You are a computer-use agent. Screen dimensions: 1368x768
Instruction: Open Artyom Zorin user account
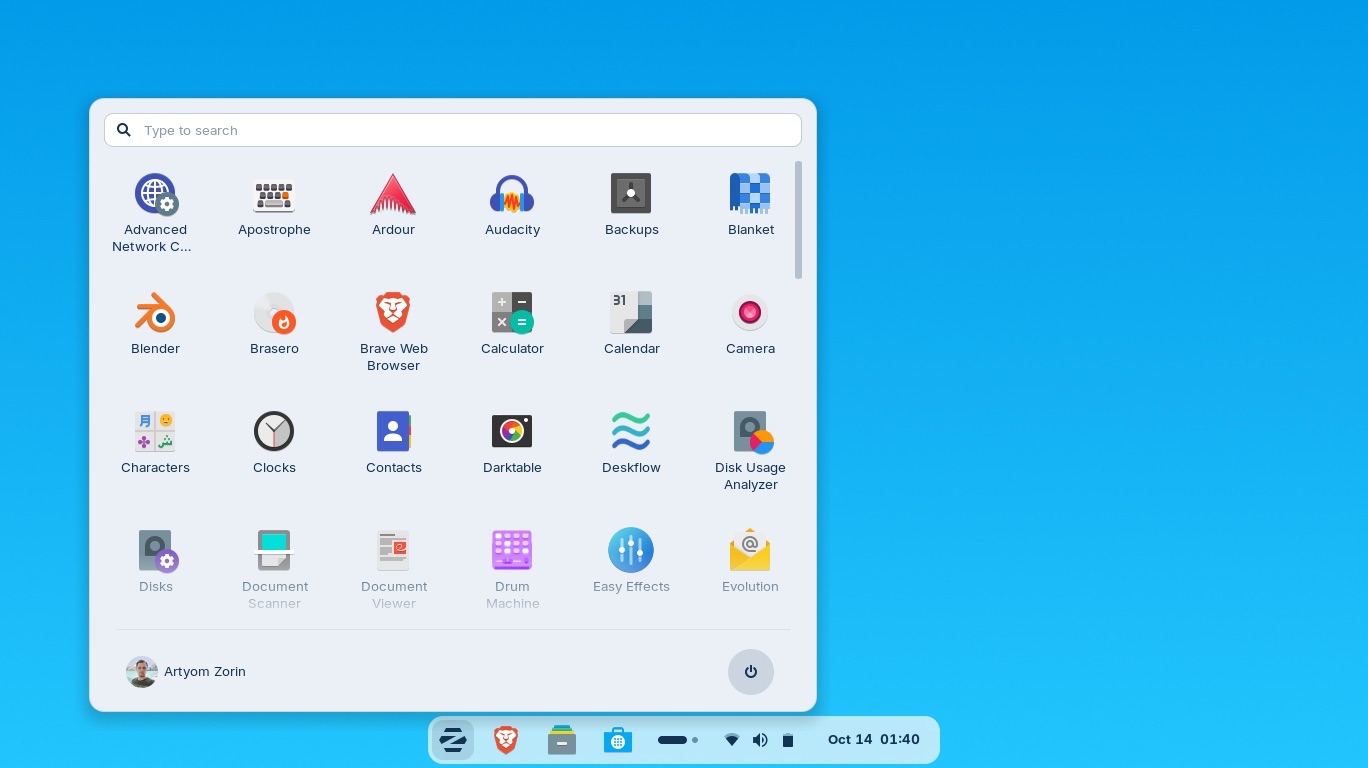point(187,672)
